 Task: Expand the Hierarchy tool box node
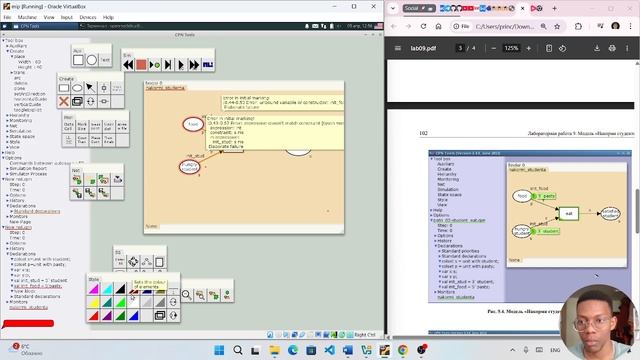click(x=7, y=116)
